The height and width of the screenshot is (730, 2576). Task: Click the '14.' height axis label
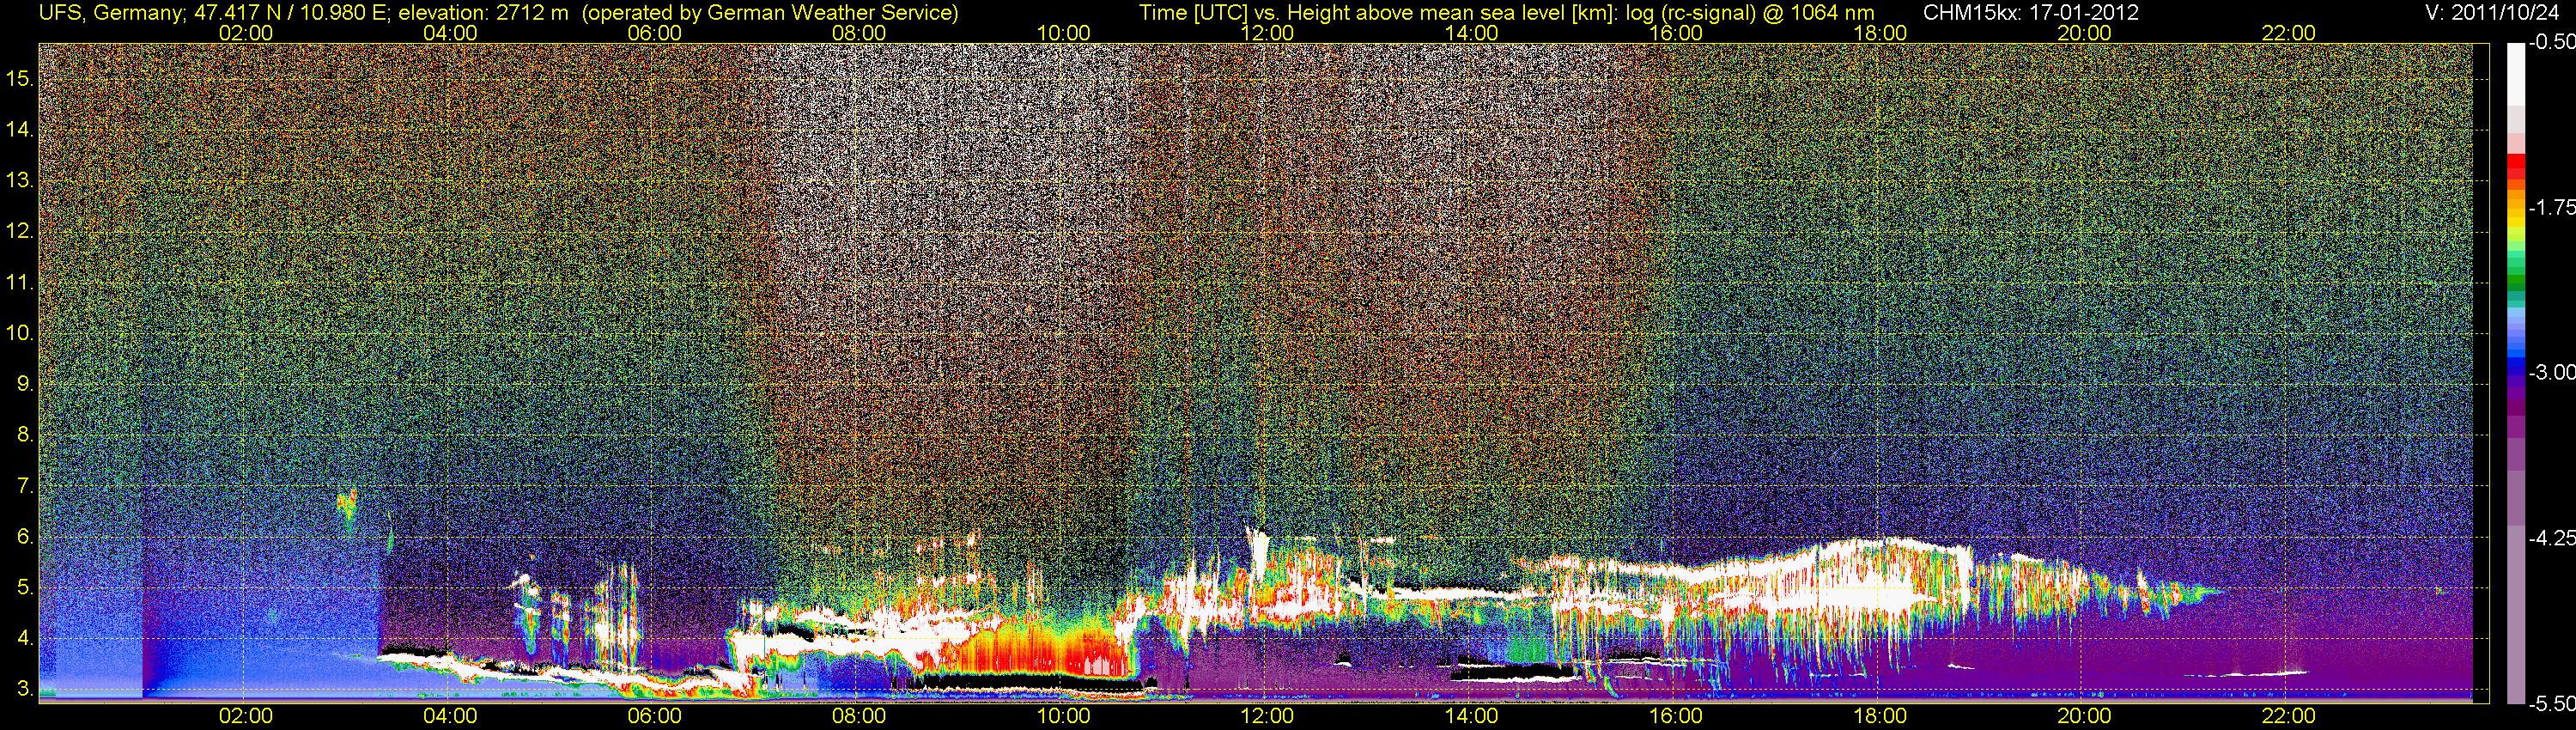pyautogui.click(x=20, y=129)
